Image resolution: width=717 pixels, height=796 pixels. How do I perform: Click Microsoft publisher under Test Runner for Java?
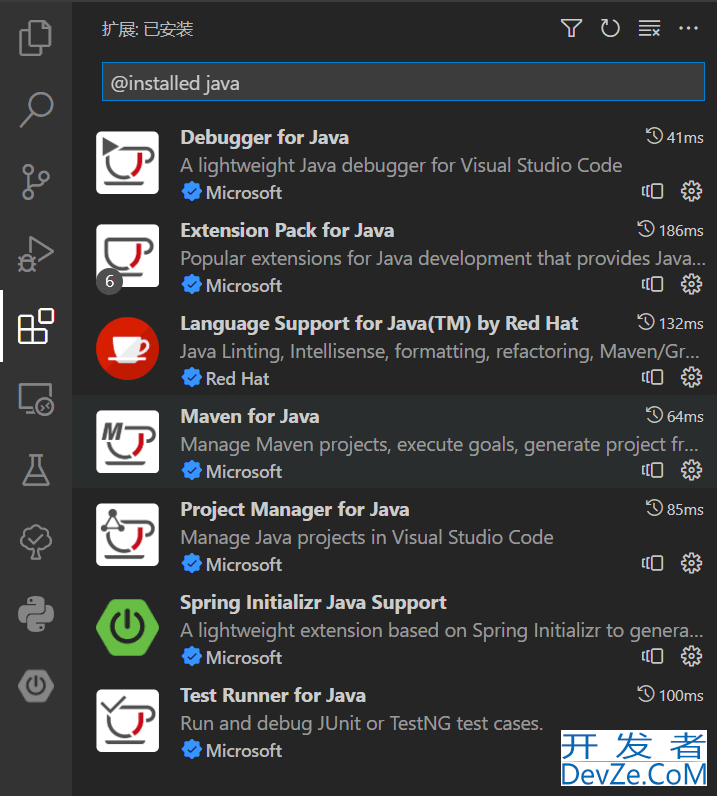(244, 750)
